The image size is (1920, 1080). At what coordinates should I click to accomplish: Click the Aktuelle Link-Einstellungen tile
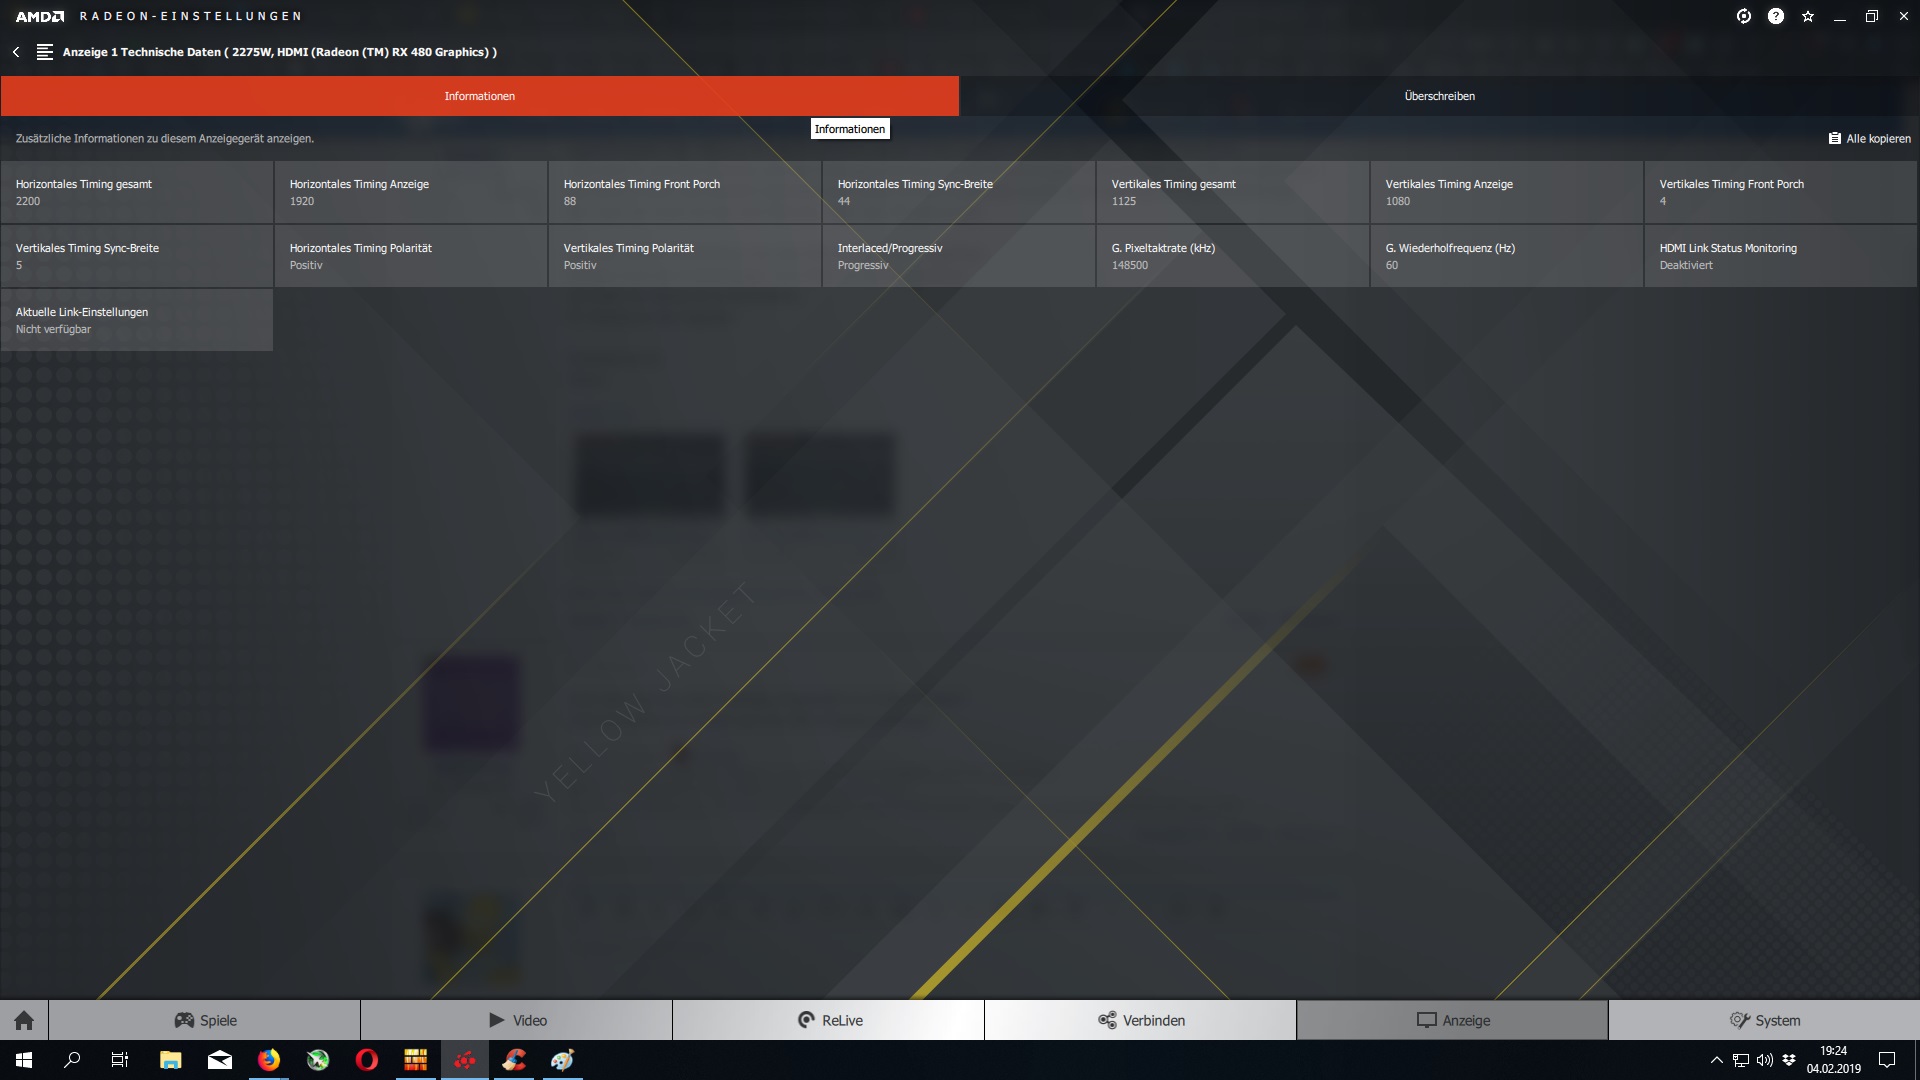click(137, 320)
